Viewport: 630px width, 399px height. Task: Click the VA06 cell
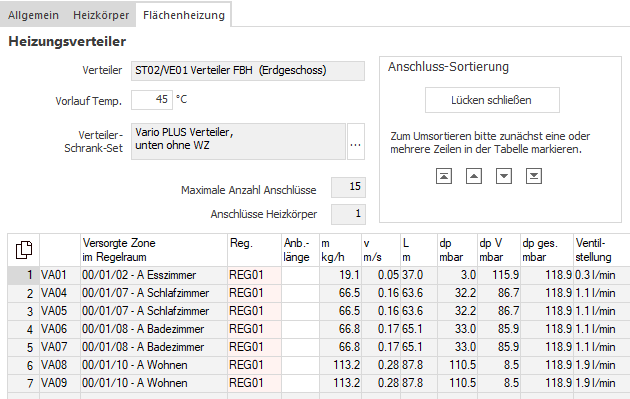60,329
